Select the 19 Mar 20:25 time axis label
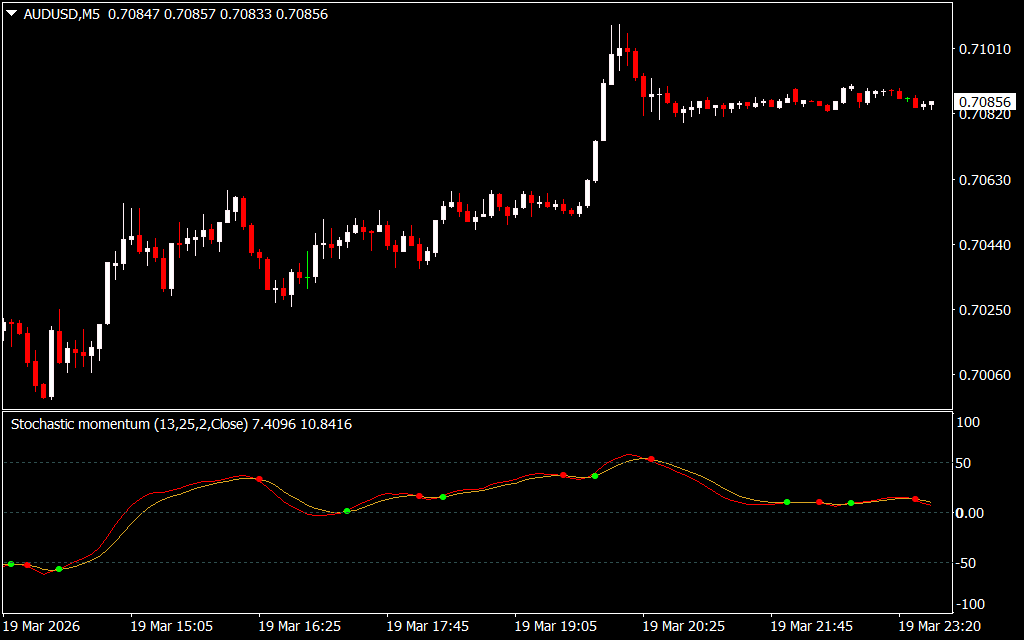The height and width of the screenshot is (640, 1024). (x=683, y=625)
